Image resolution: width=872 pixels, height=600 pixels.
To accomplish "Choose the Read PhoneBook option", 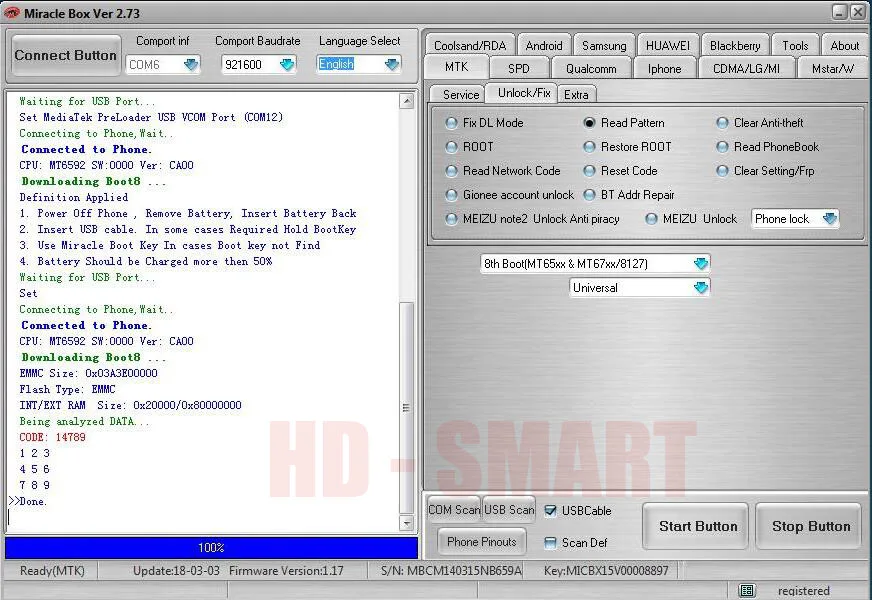I will [722, 147].
